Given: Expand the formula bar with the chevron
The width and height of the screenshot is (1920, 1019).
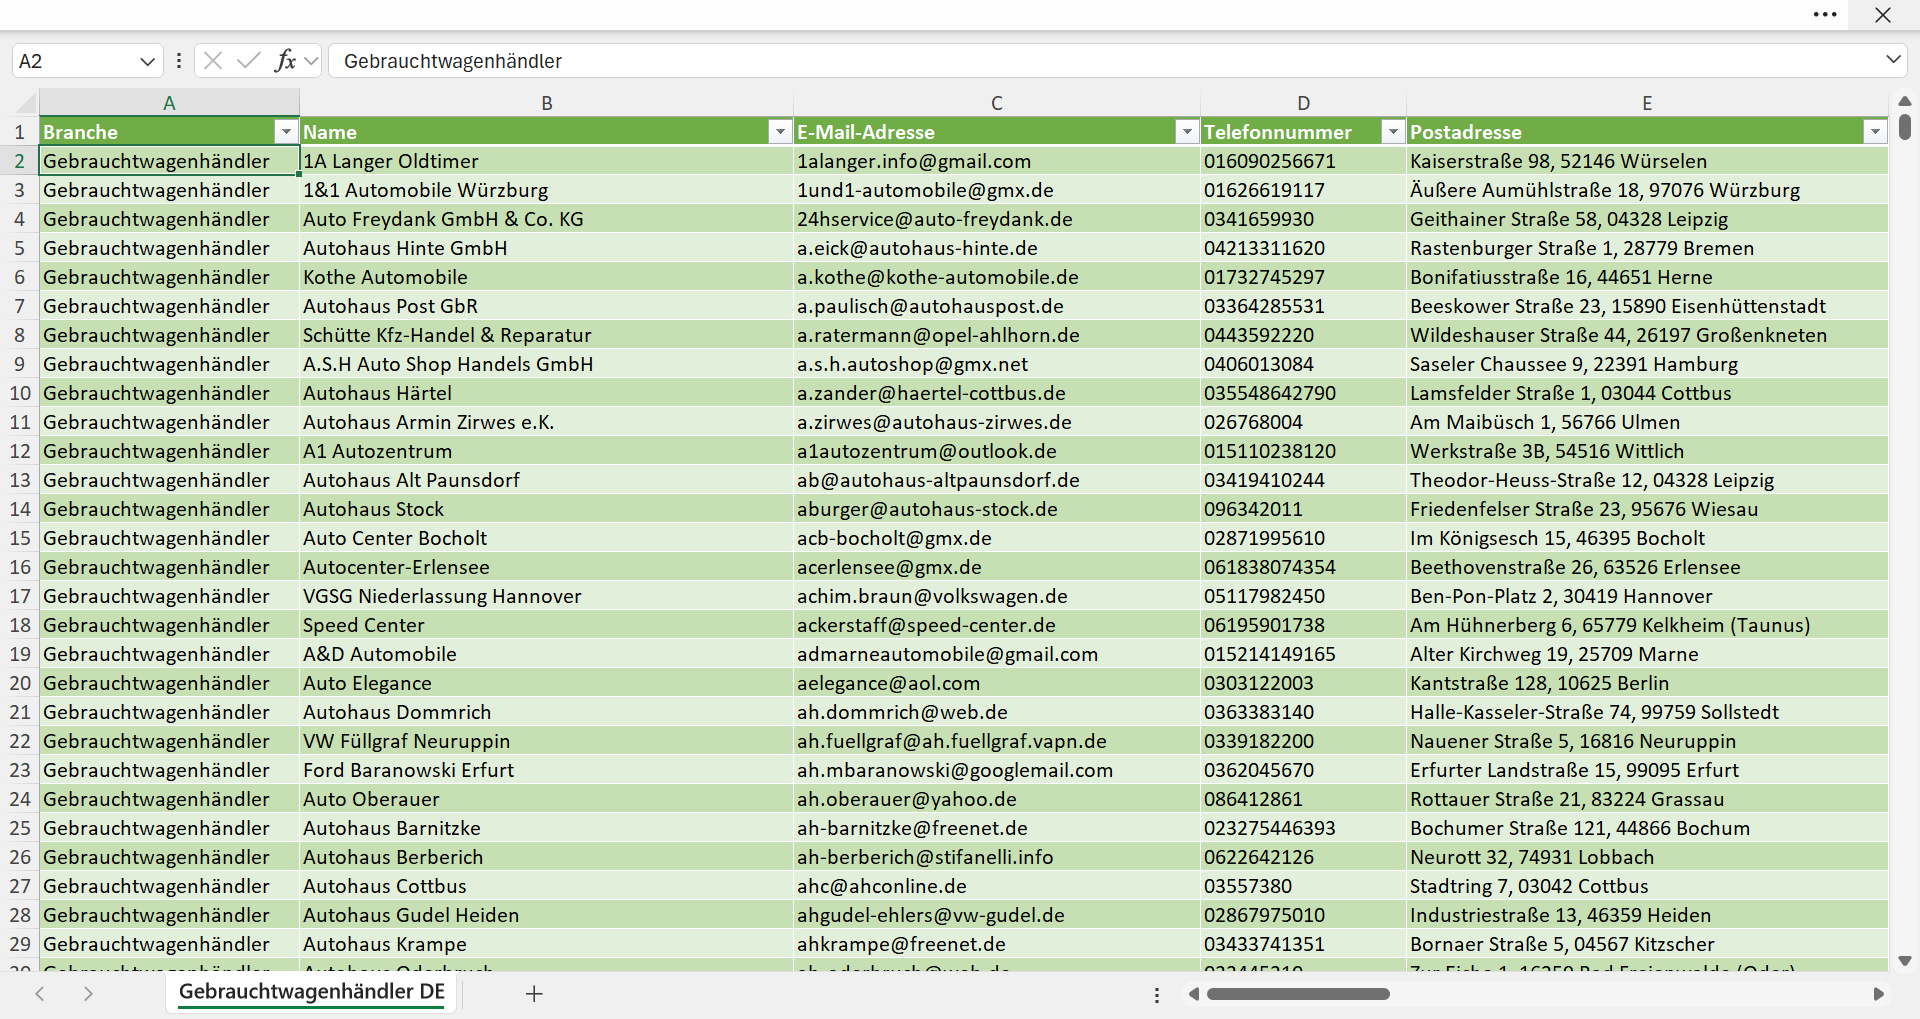Looking at the screenshot, I should click(x=1893, y=60).
